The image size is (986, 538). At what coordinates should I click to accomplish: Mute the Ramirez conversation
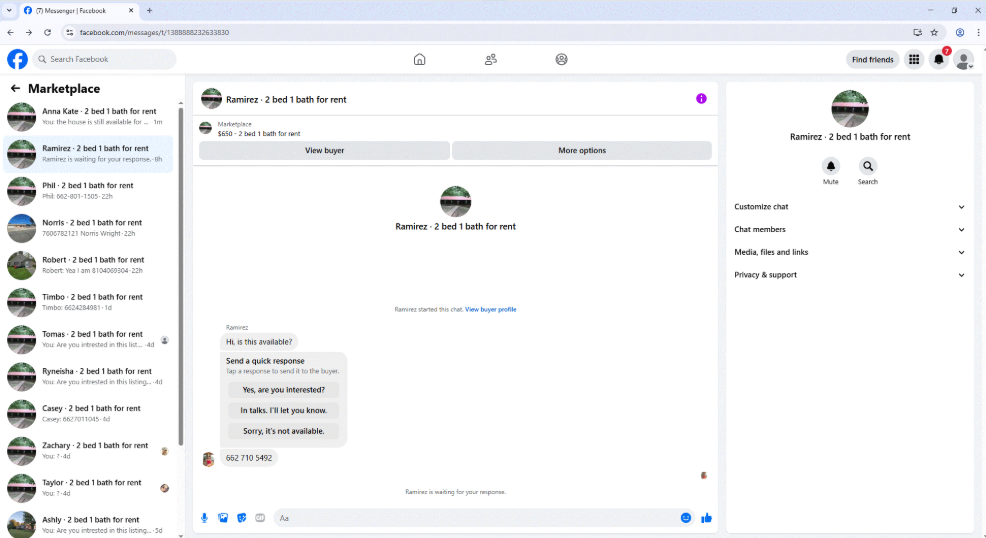[x=831, y=166]
